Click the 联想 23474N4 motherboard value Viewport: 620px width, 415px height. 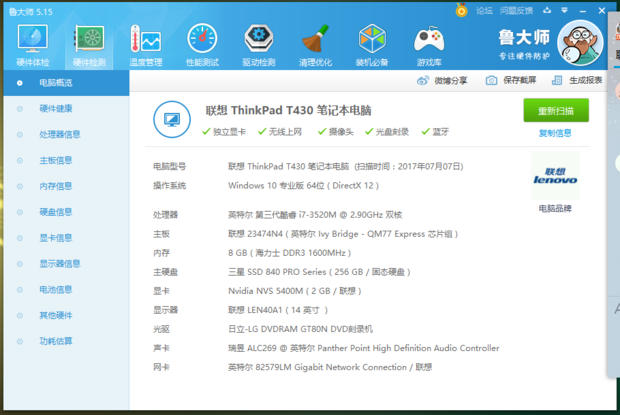click(343, 234)
